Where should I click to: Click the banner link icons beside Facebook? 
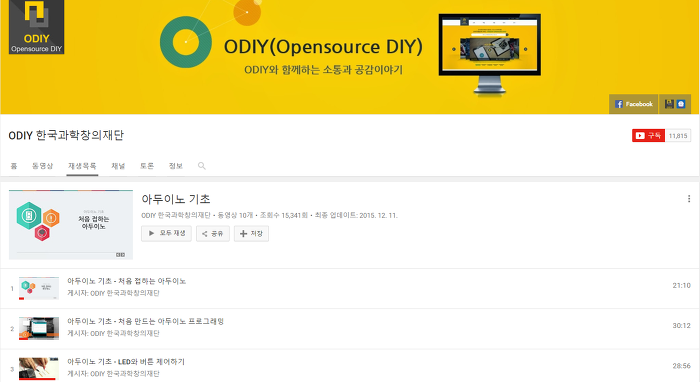pos(675,104)
